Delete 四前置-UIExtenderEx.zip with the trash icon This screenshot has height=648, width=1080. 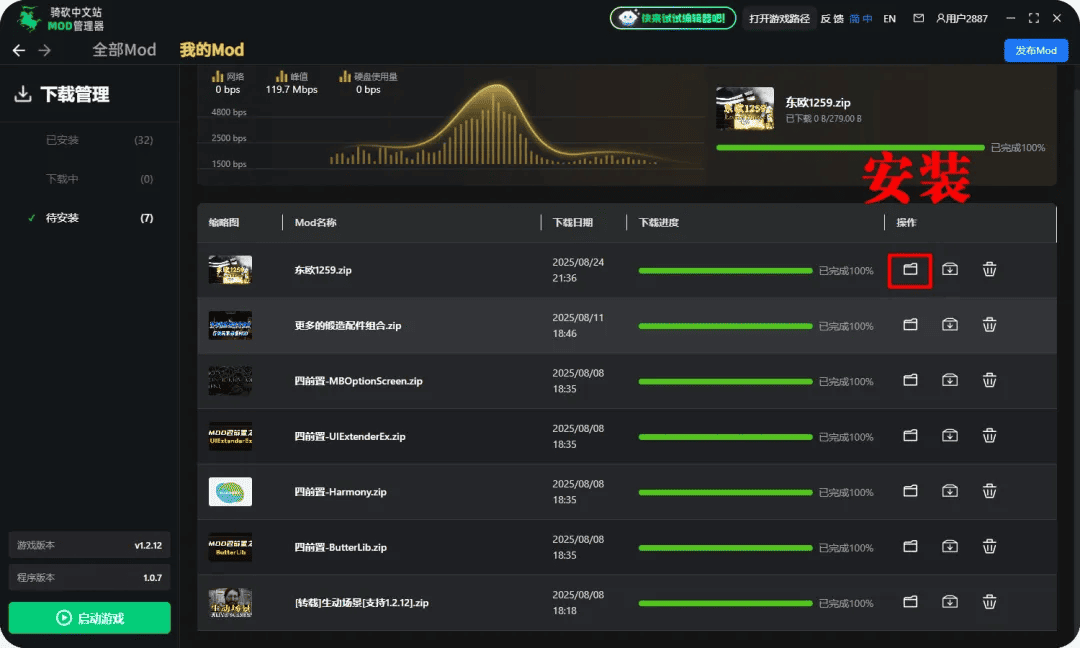pos(989,436)
